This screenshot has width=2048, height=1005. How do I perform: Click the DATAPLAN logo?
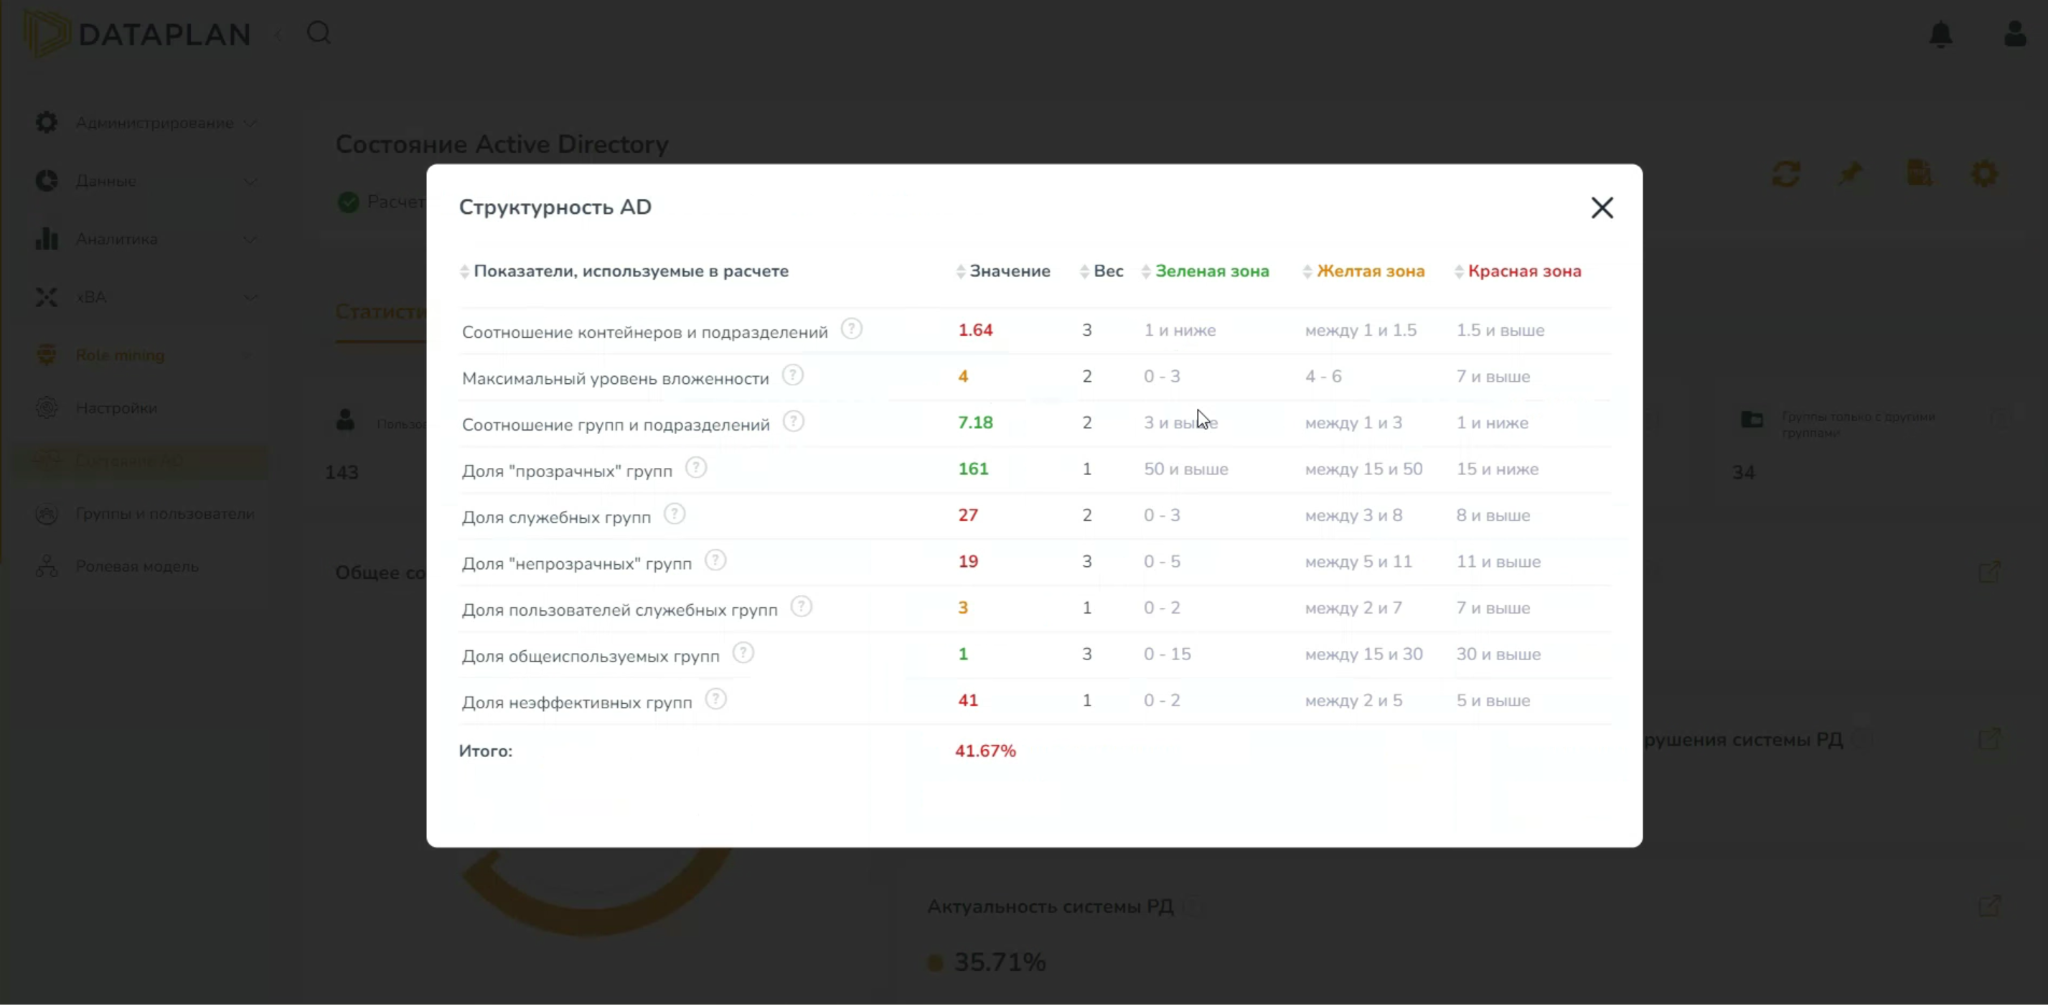pos(137,34)
